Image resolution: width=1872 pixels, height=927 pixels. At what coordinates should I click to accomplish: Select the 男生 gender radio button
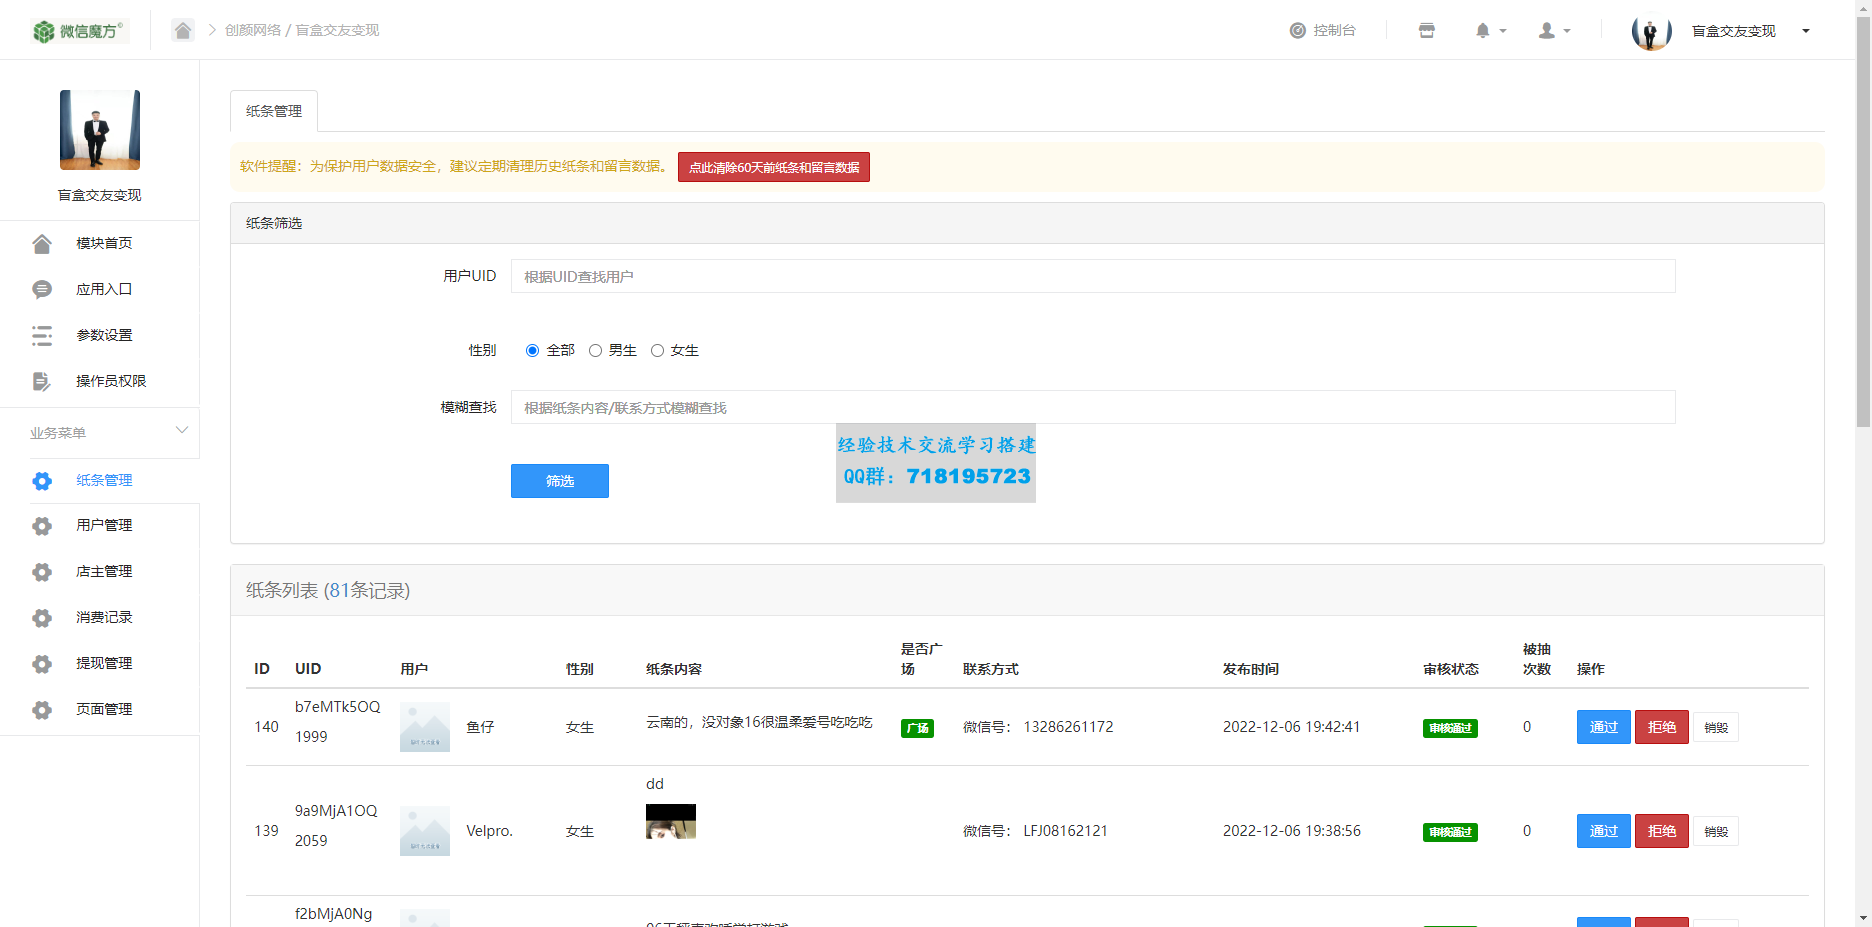pos(595,351)
